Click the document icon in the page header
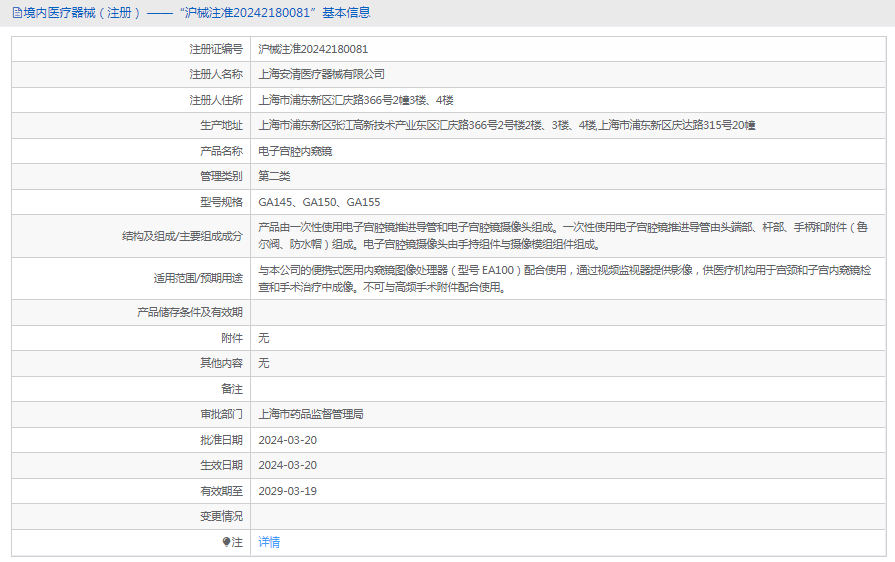Screen dimensions: 895x562 (x=17, y=13)
